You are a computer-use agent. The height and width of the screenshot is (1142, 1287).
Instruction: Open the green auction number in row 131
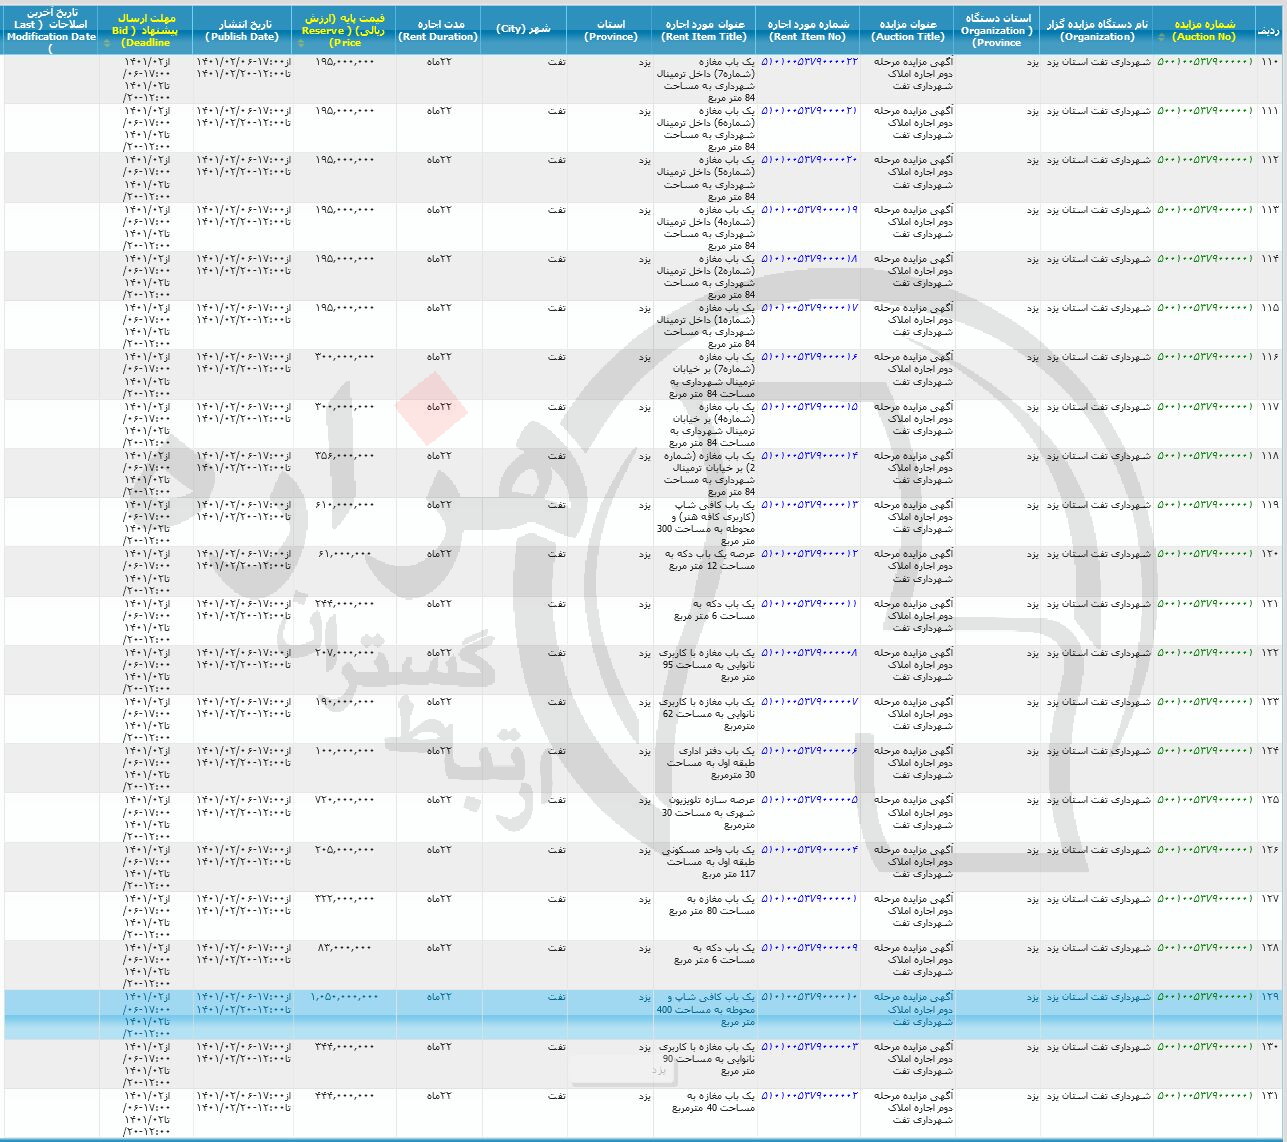point(1204,1096)
